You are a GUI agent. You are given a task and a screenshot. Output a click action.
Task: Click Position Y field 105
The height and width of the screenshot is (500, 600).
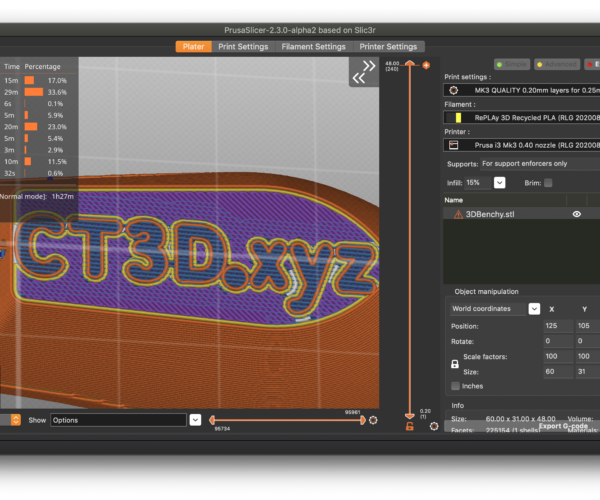point(588,326)
